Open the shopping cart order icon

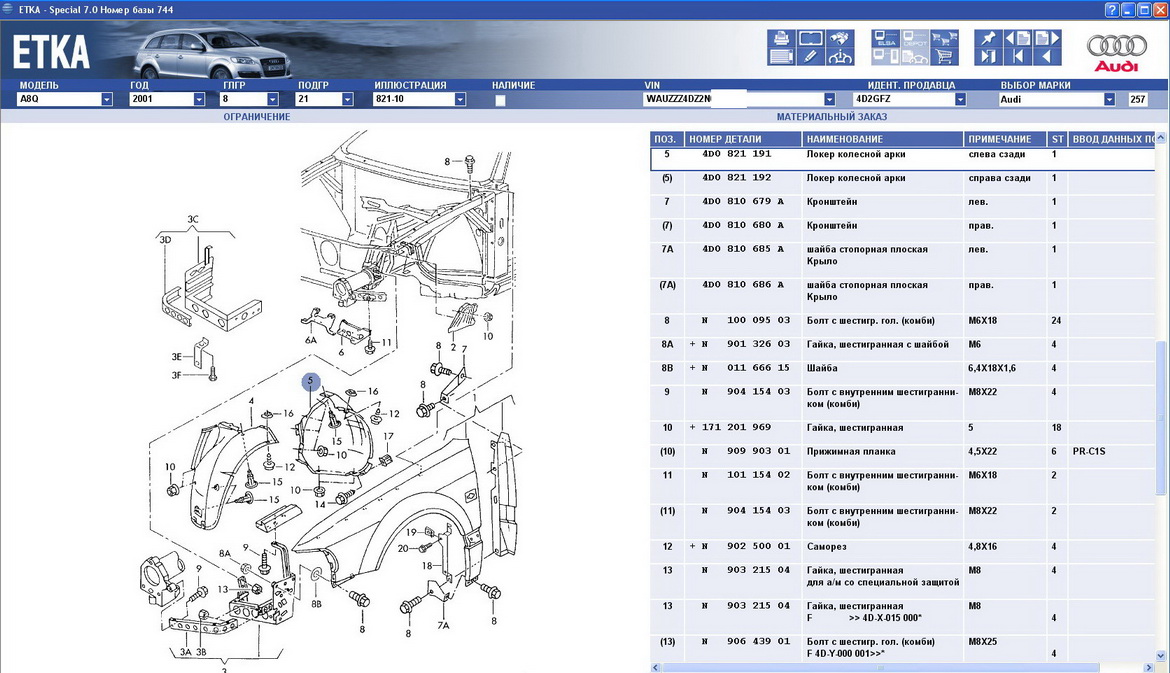point(943,56)
